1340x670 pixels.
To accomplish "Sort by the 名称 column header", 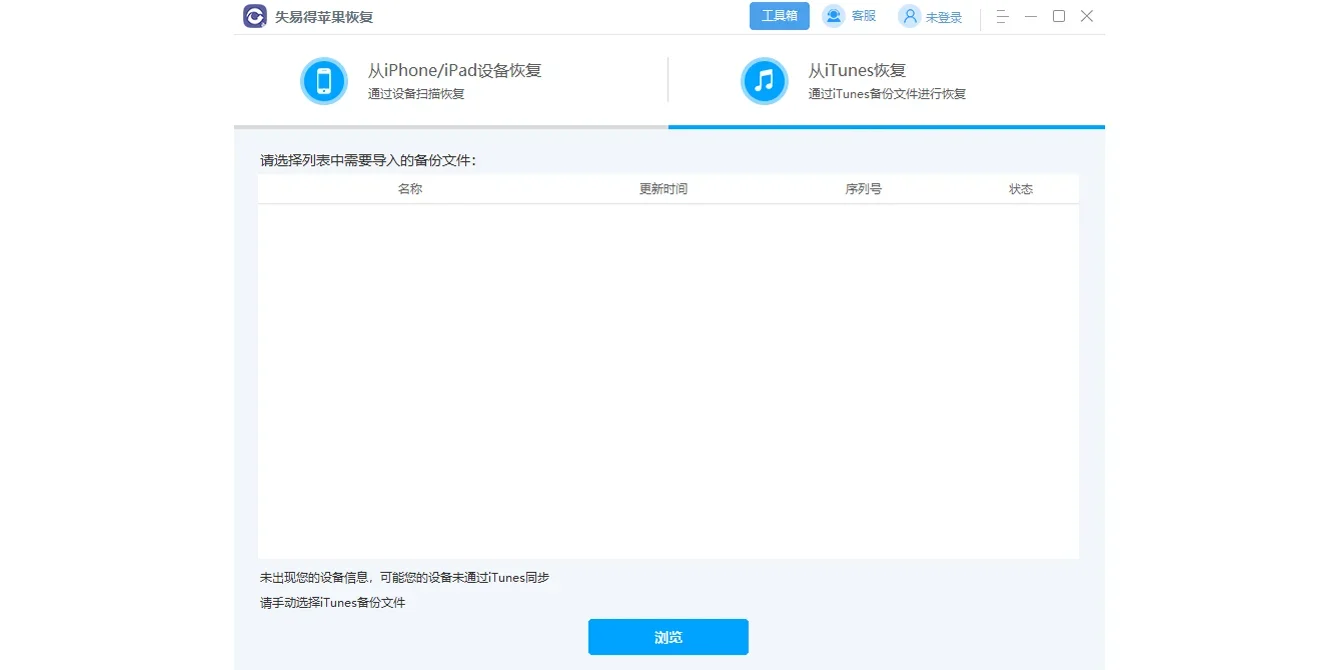I will 410,189.
